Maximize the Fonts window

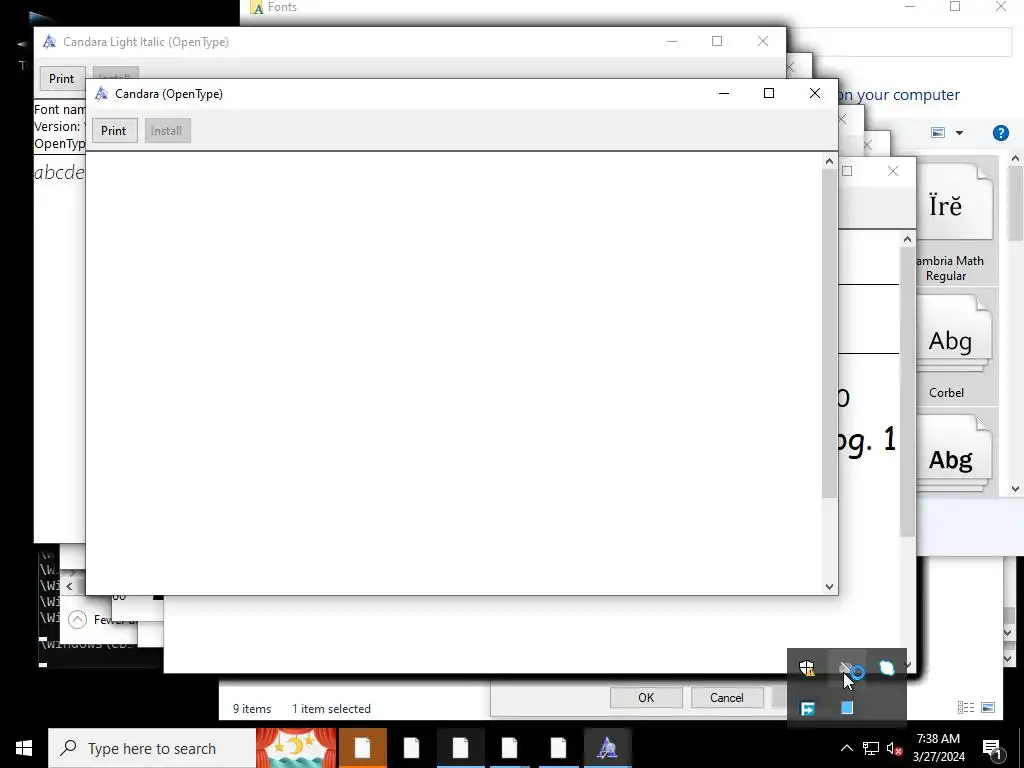coord(955,7)
